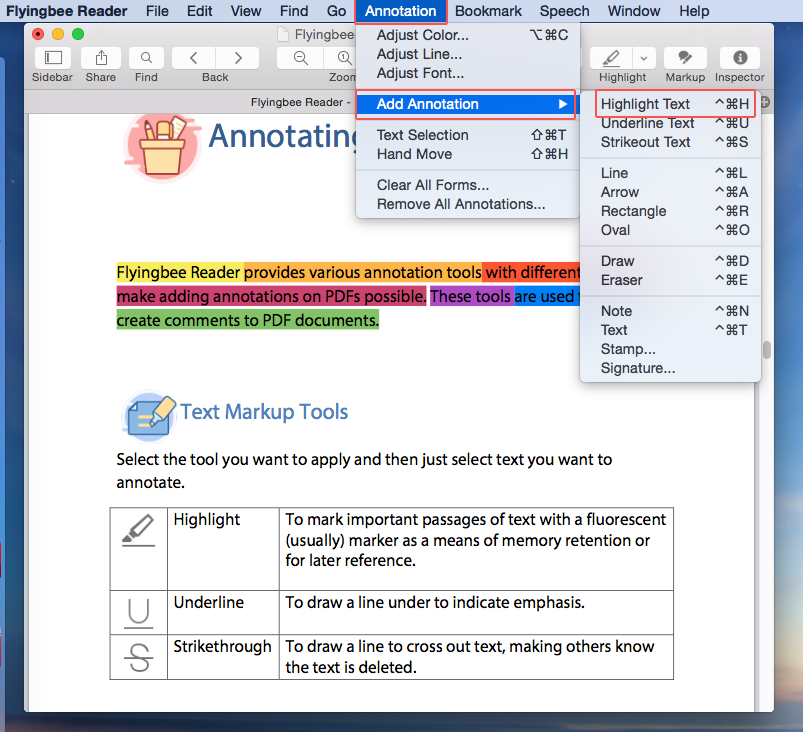The width and height of the screenshot is (803, 732).
Task: Open the Annotation menu
Action: (x=400, y=11)
